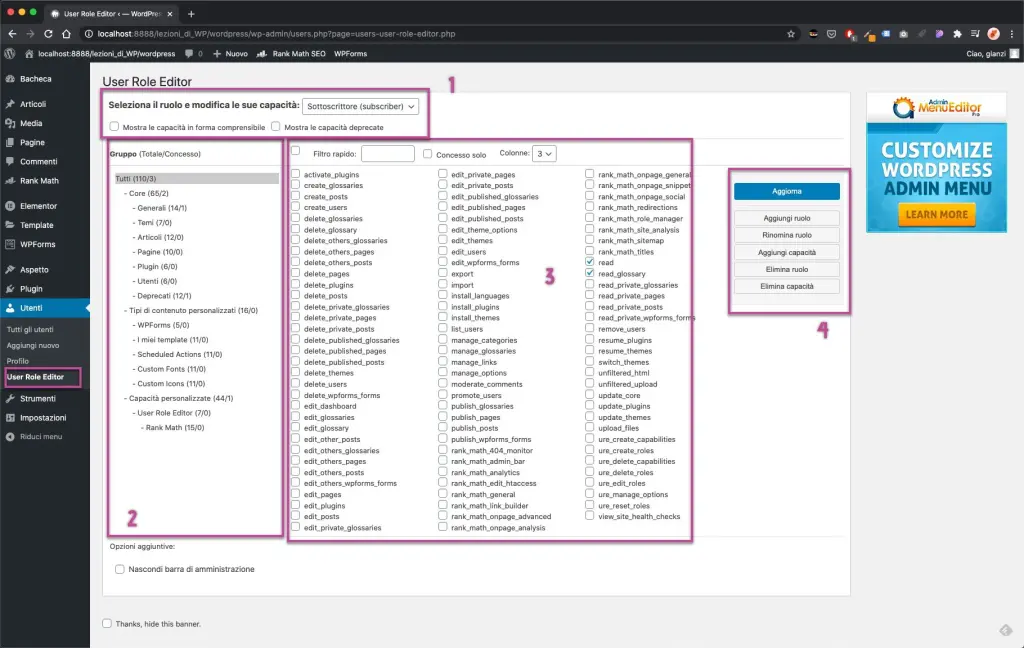
Task: Click the browser address bar URL
Action: (x=276, y=33)
